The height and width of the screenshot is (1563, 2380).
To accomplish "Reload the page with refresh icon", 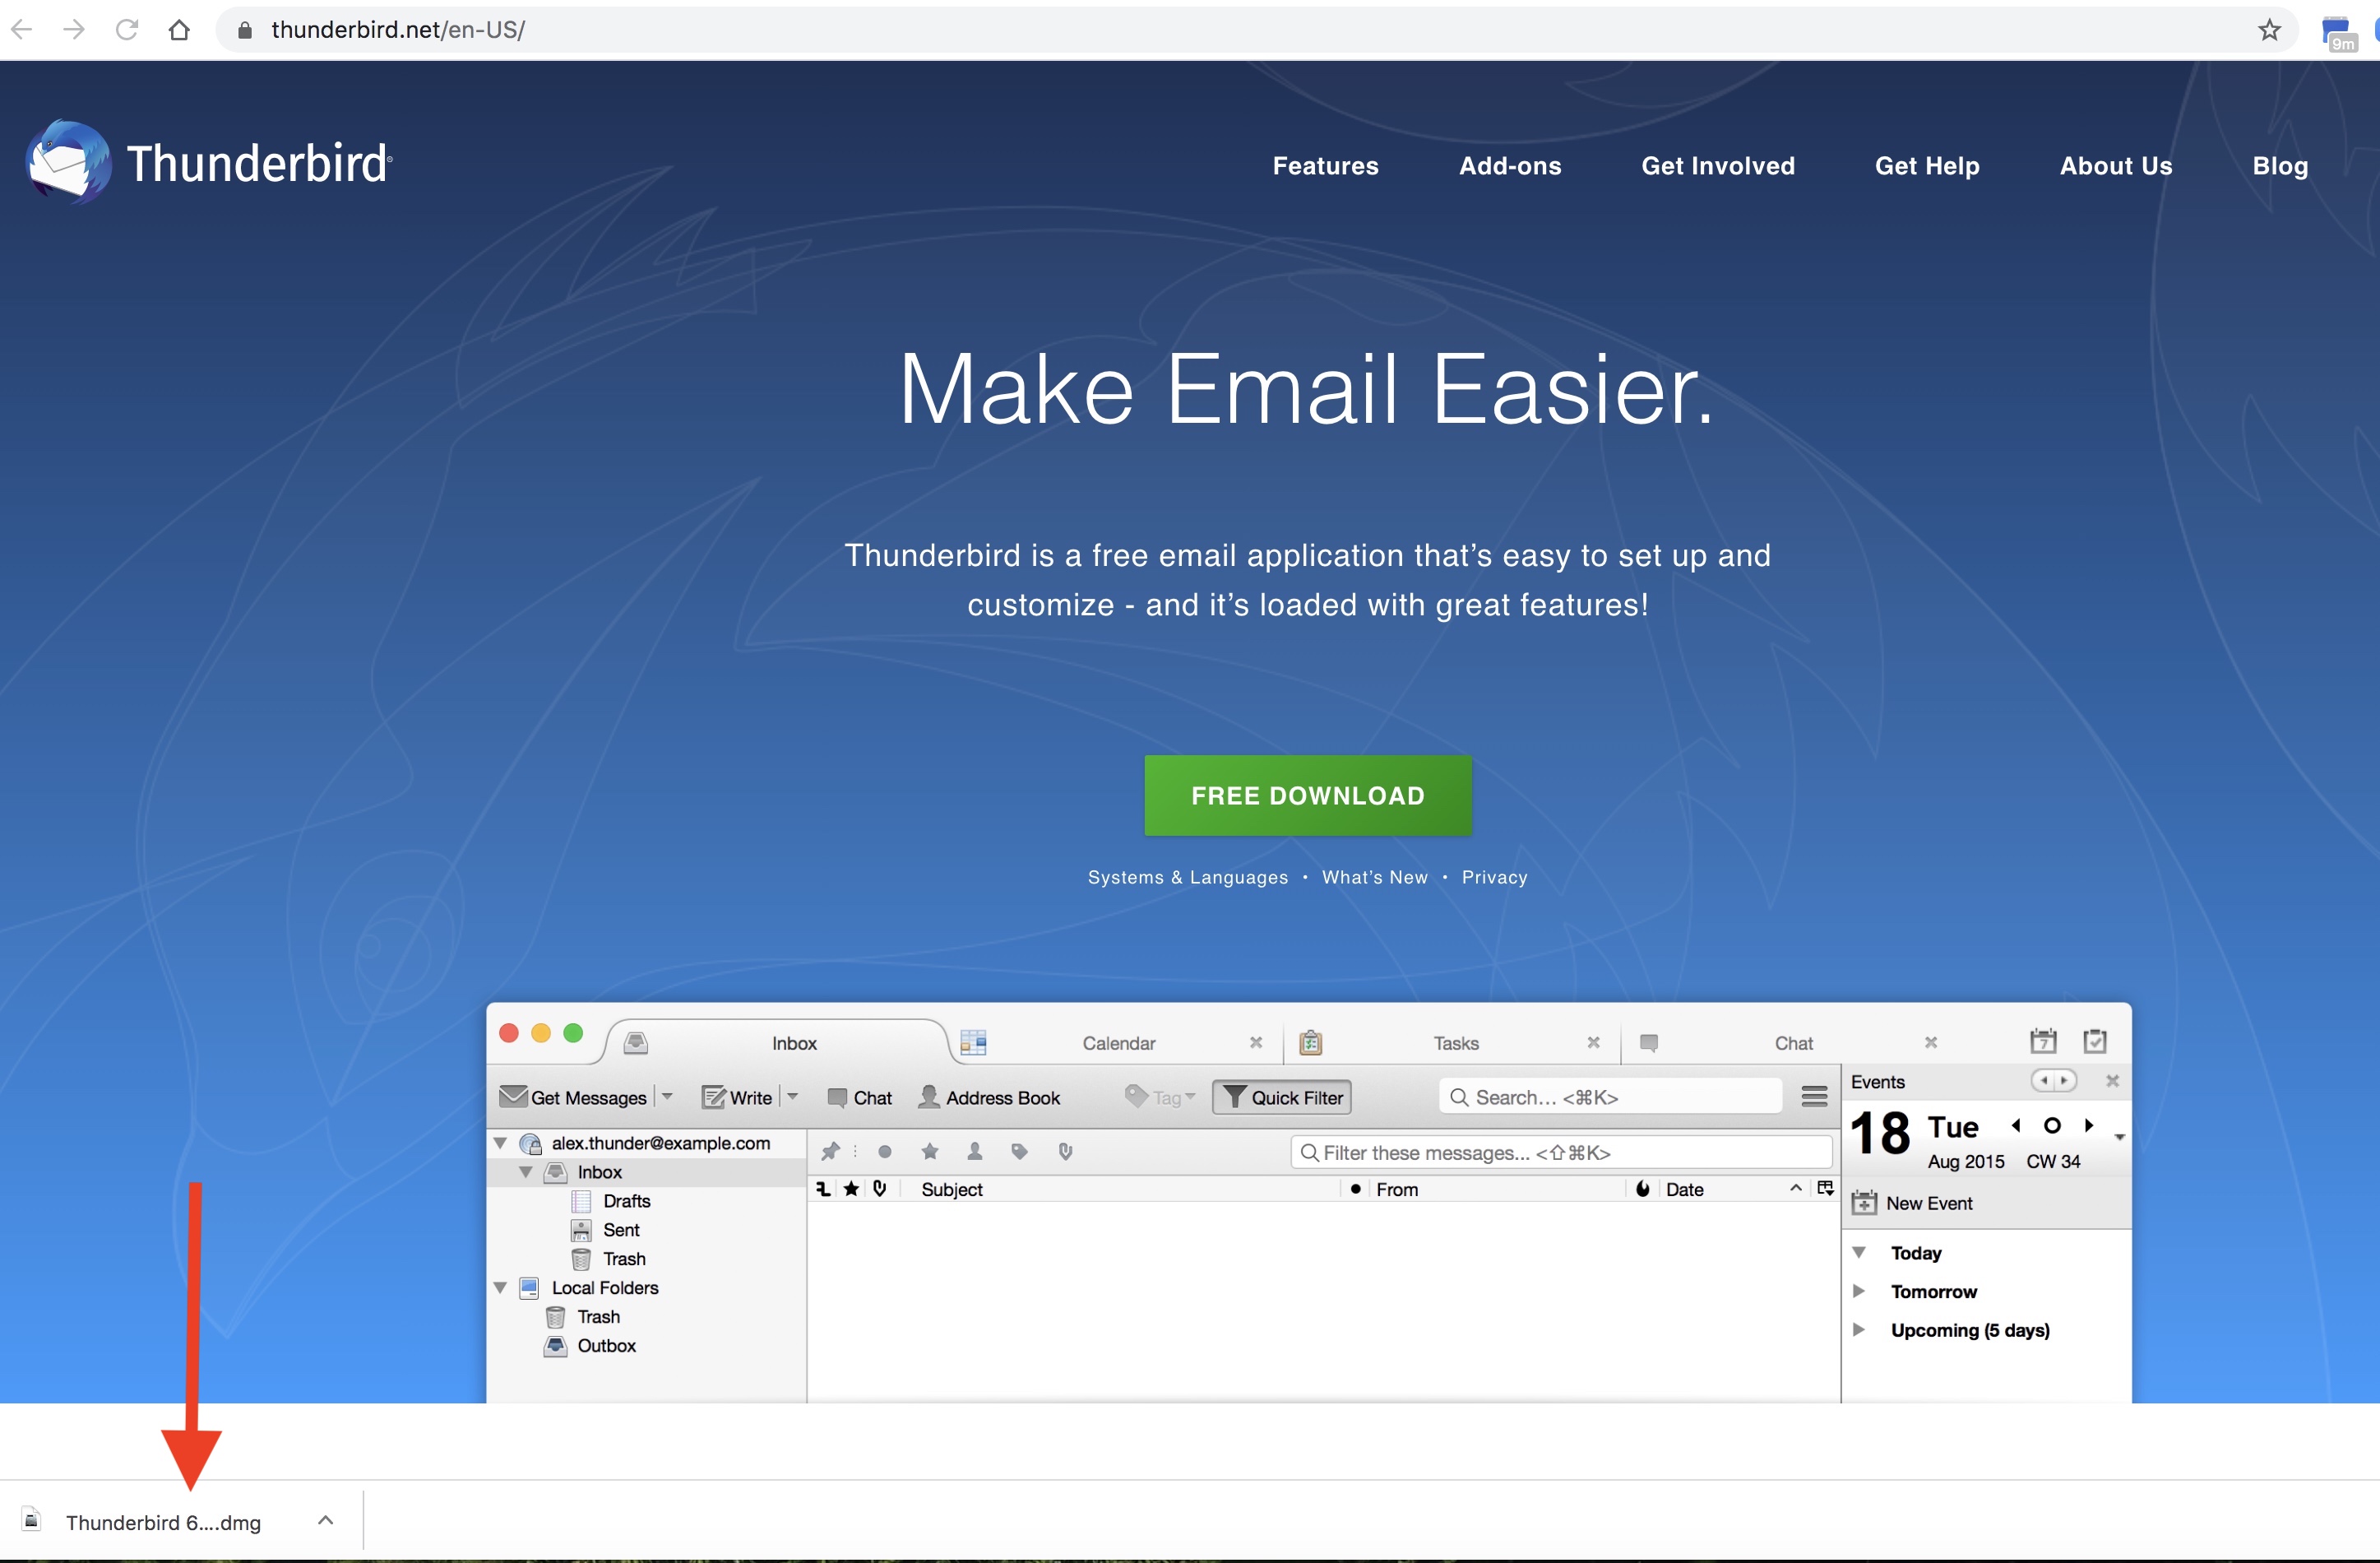I will point(126,29).
